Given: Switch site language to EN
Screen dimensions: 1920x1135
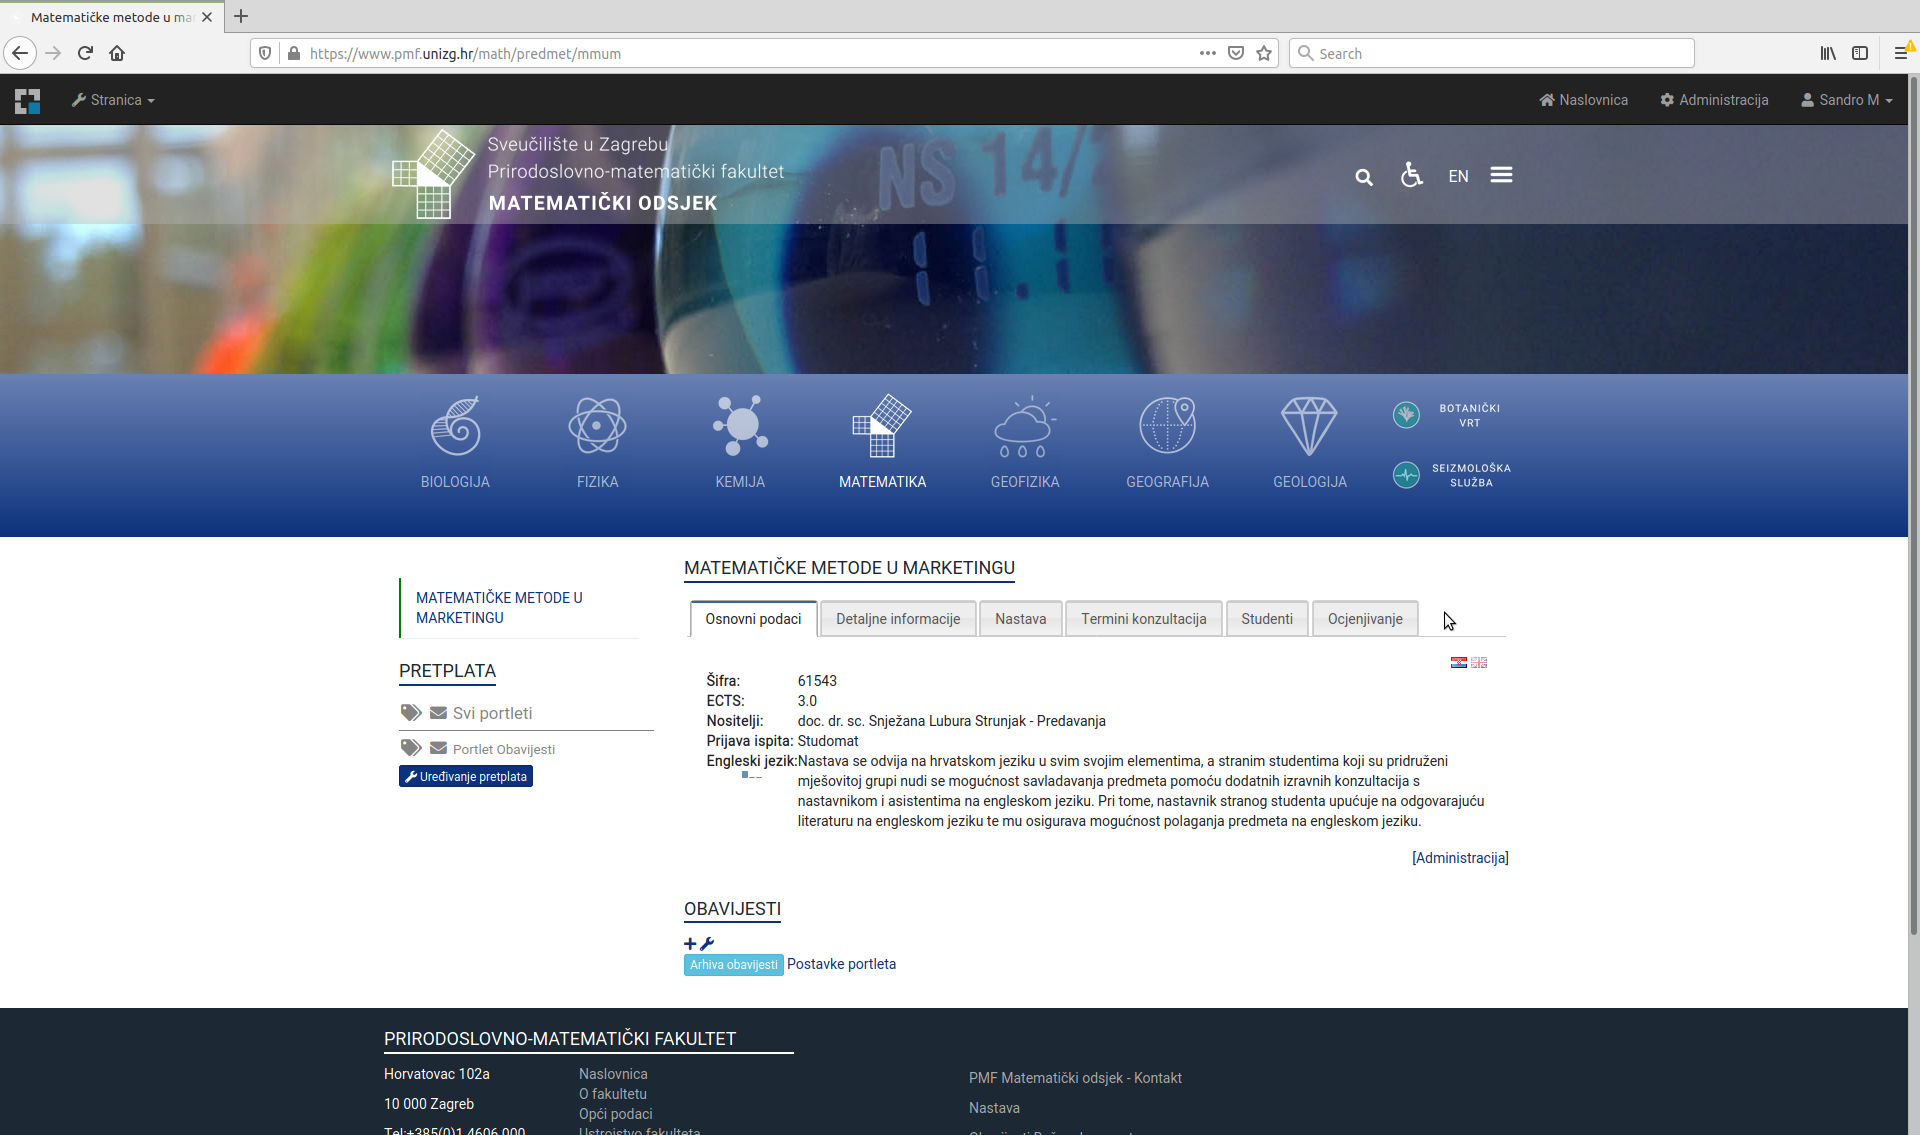Looking at the screenshot, I should [1458, 176].
